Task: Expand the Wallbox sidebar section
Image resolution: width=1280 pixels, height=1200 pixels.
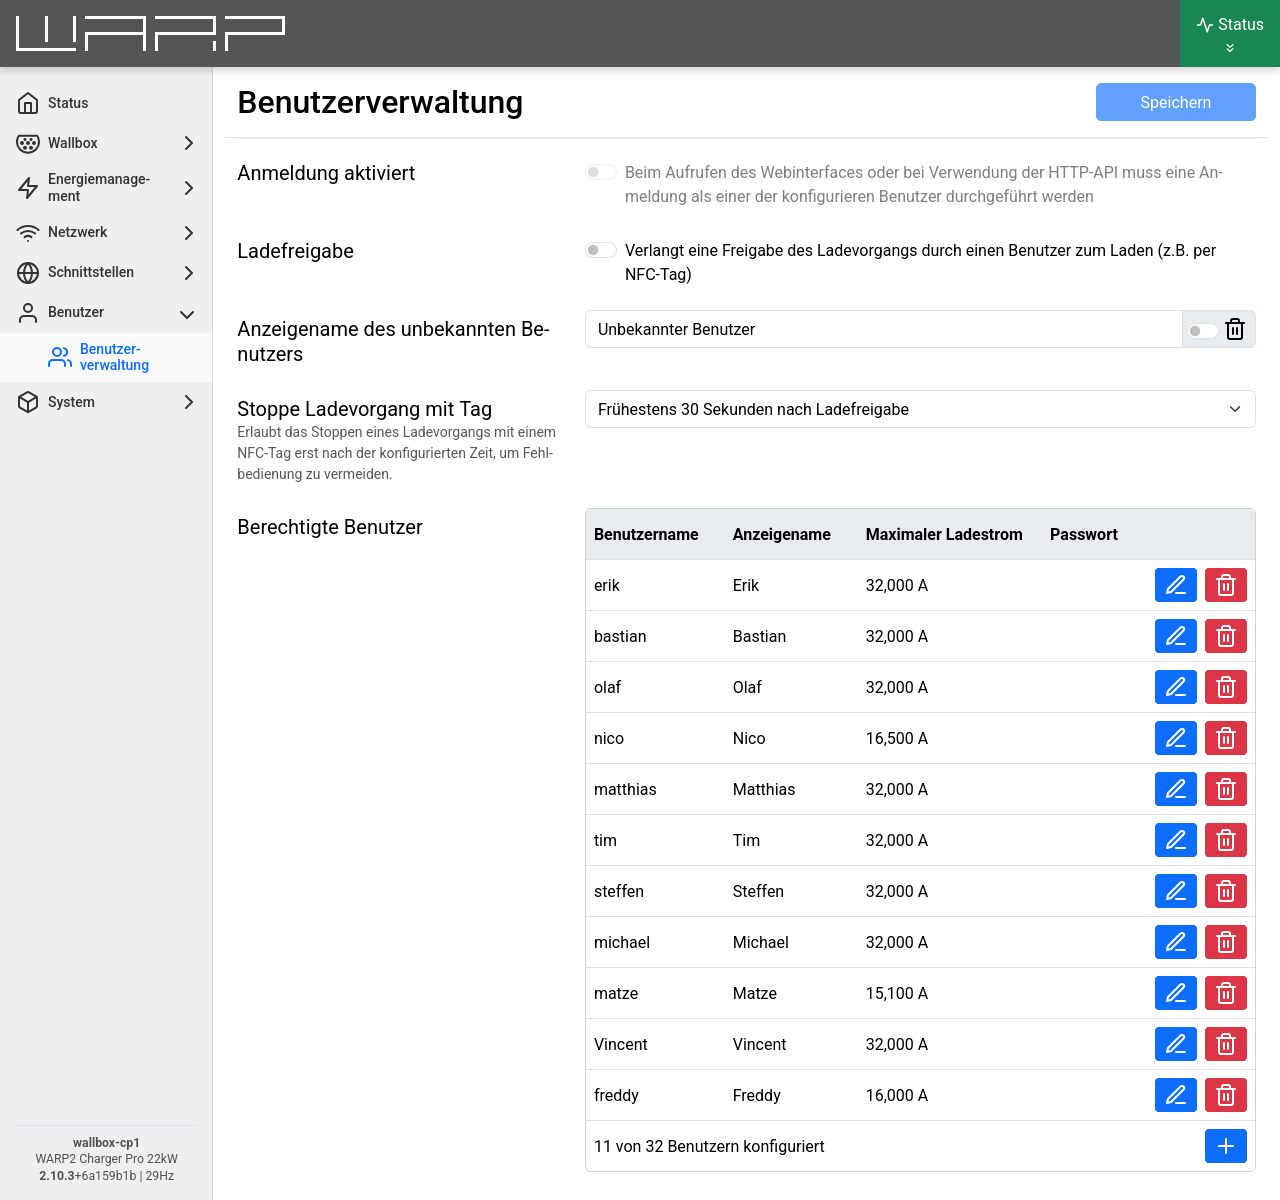Action: [106, 143]
